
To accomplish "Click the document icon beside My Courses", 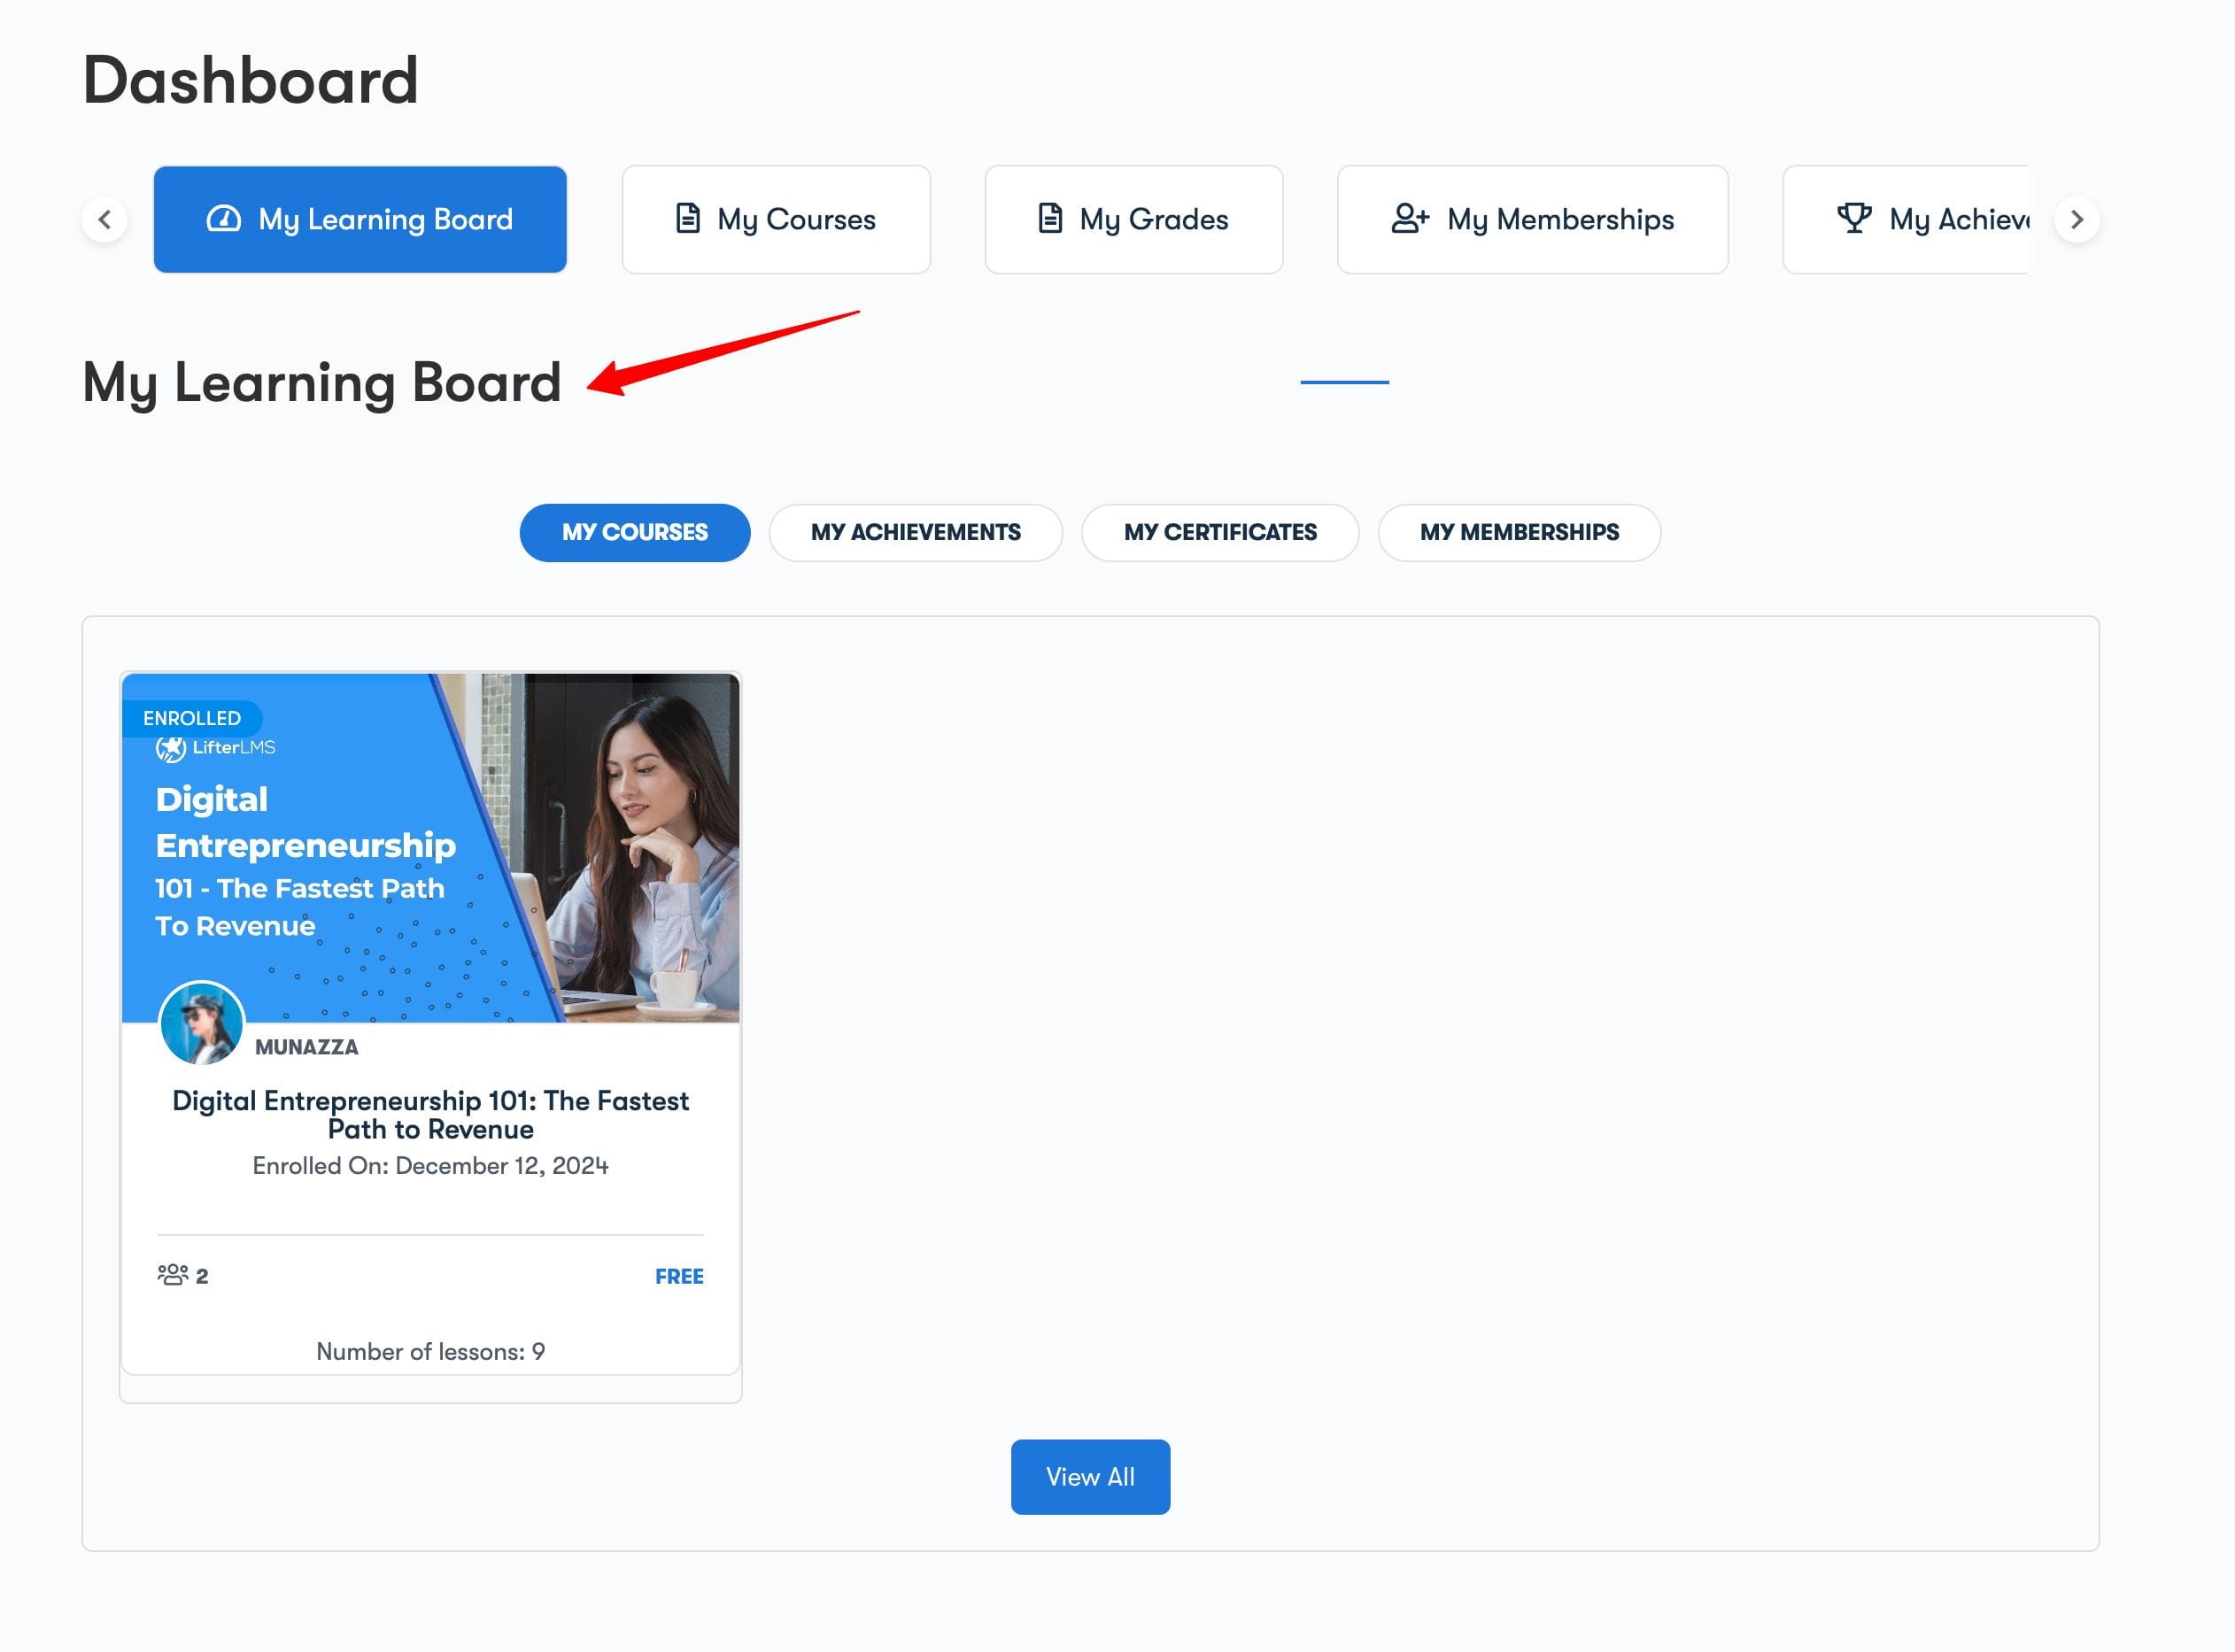I will coord(688,218).
